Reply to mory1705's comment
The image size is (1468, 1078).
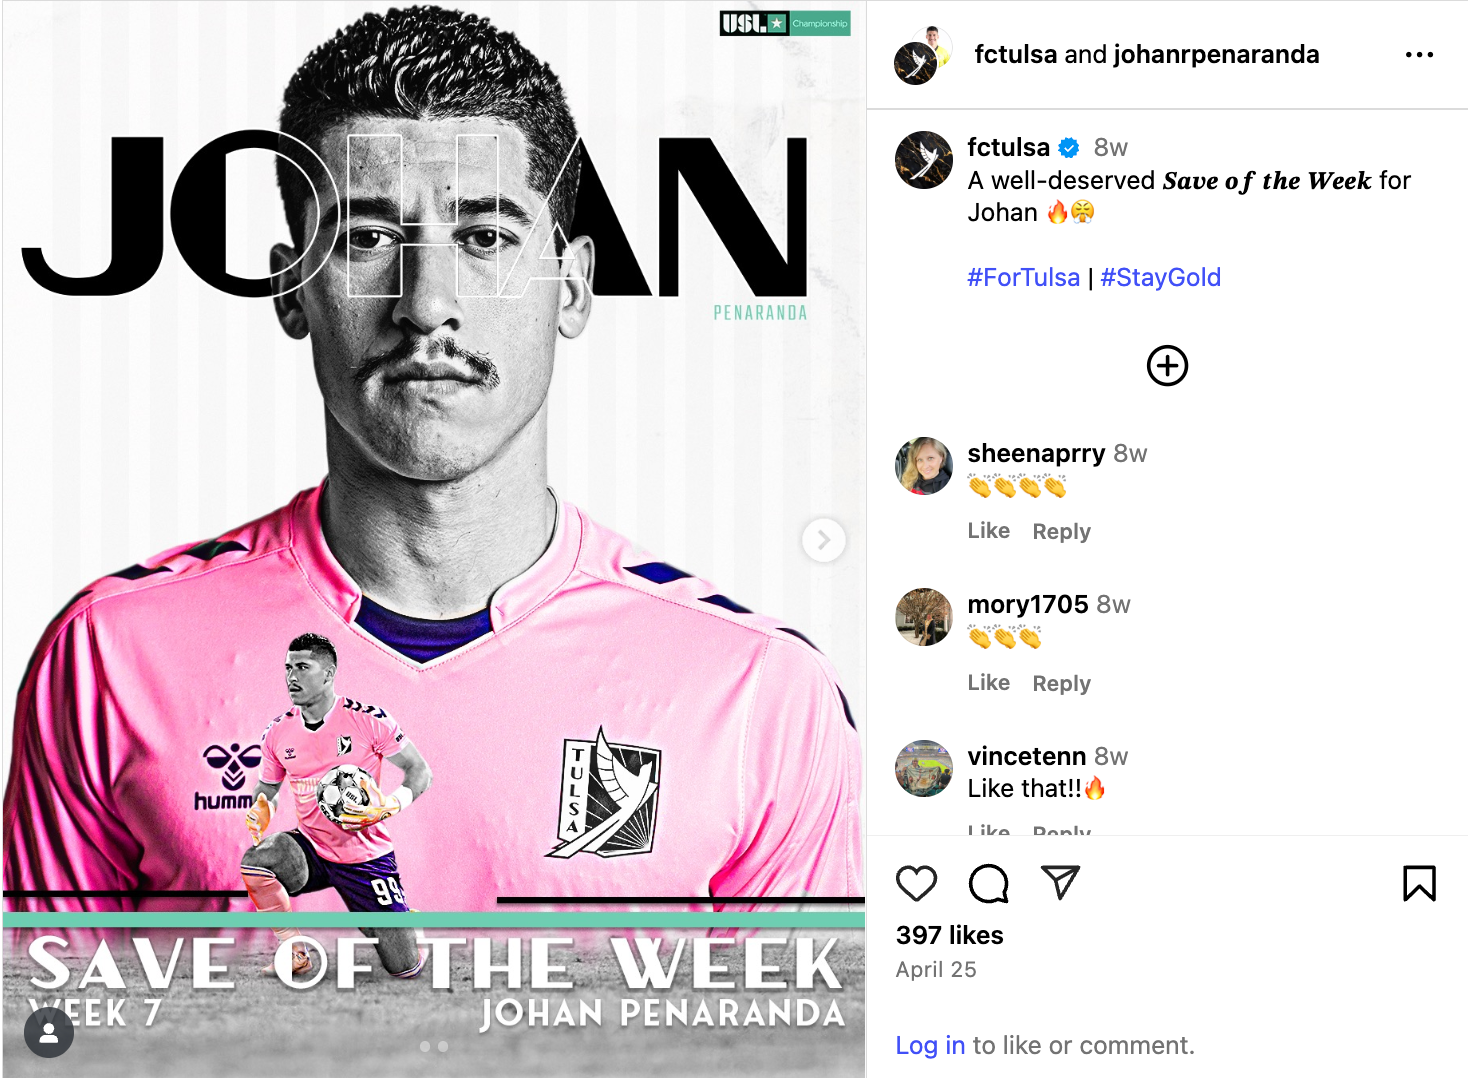[1061, 683]
